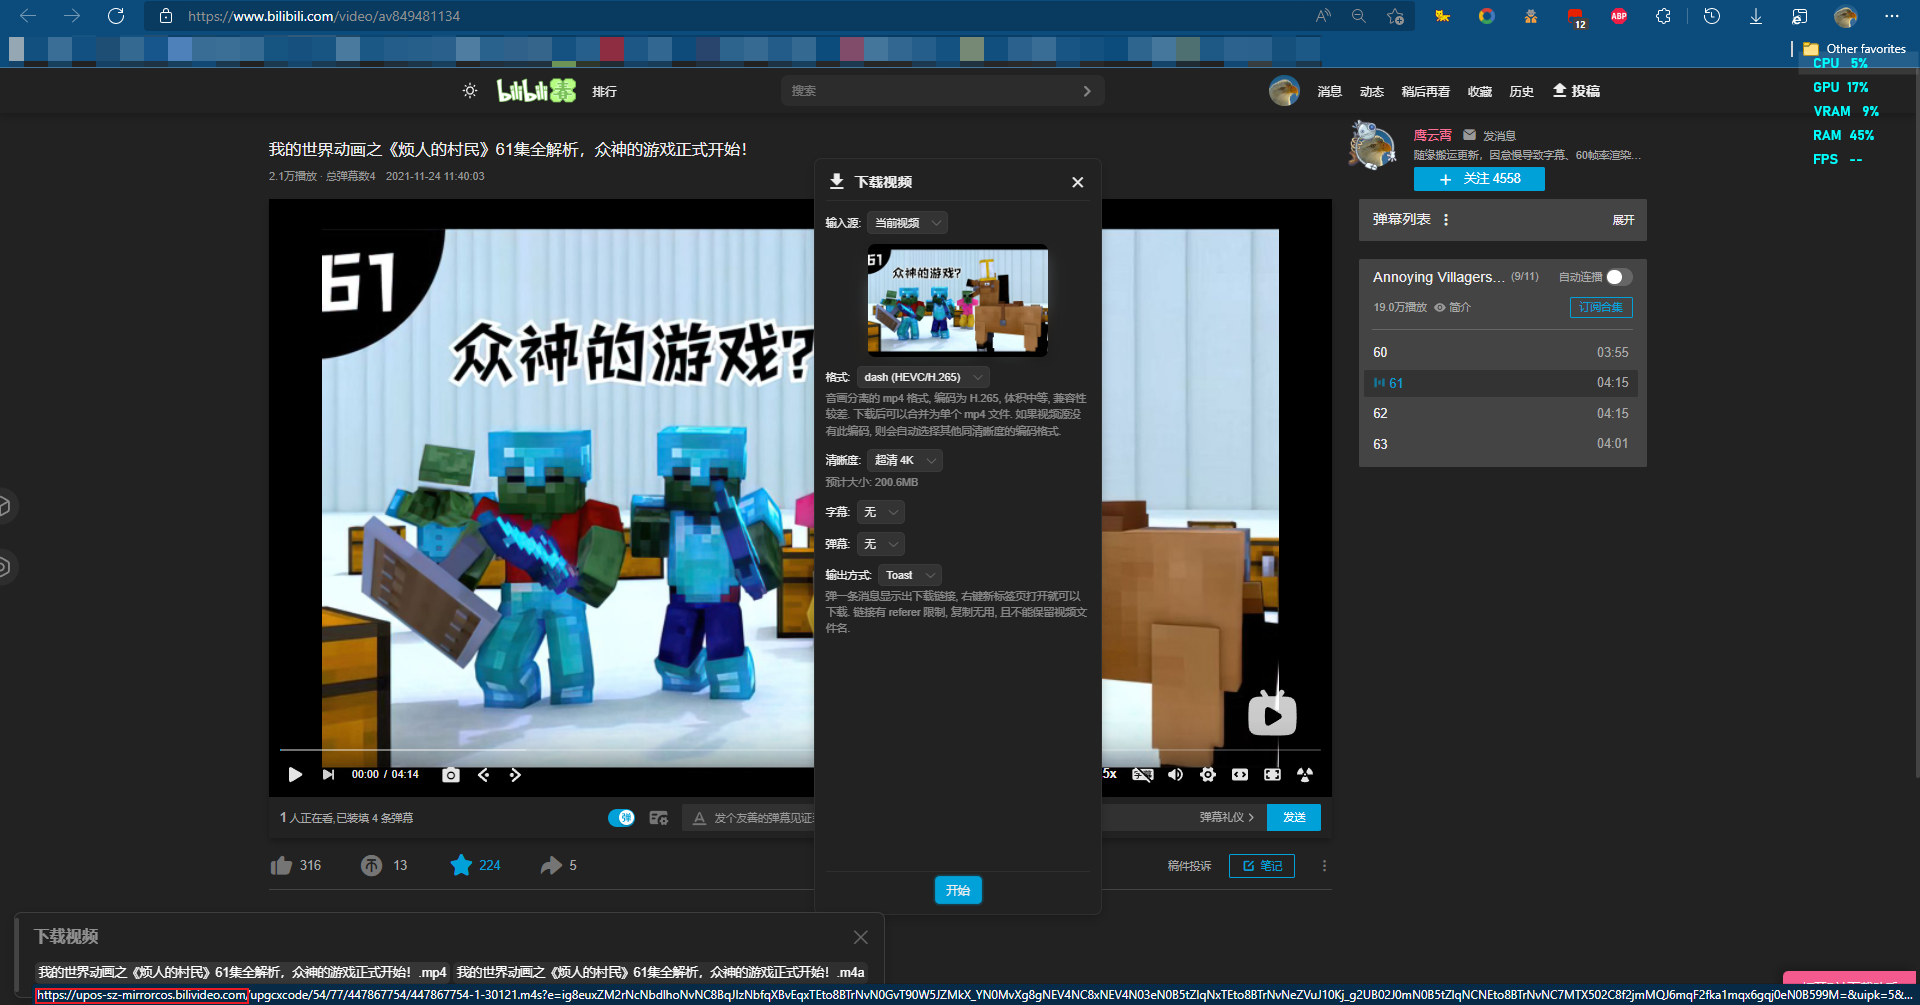Step forward one frame with the right arrow
The image size is (1920, 1005).
(x=515, y=775)
